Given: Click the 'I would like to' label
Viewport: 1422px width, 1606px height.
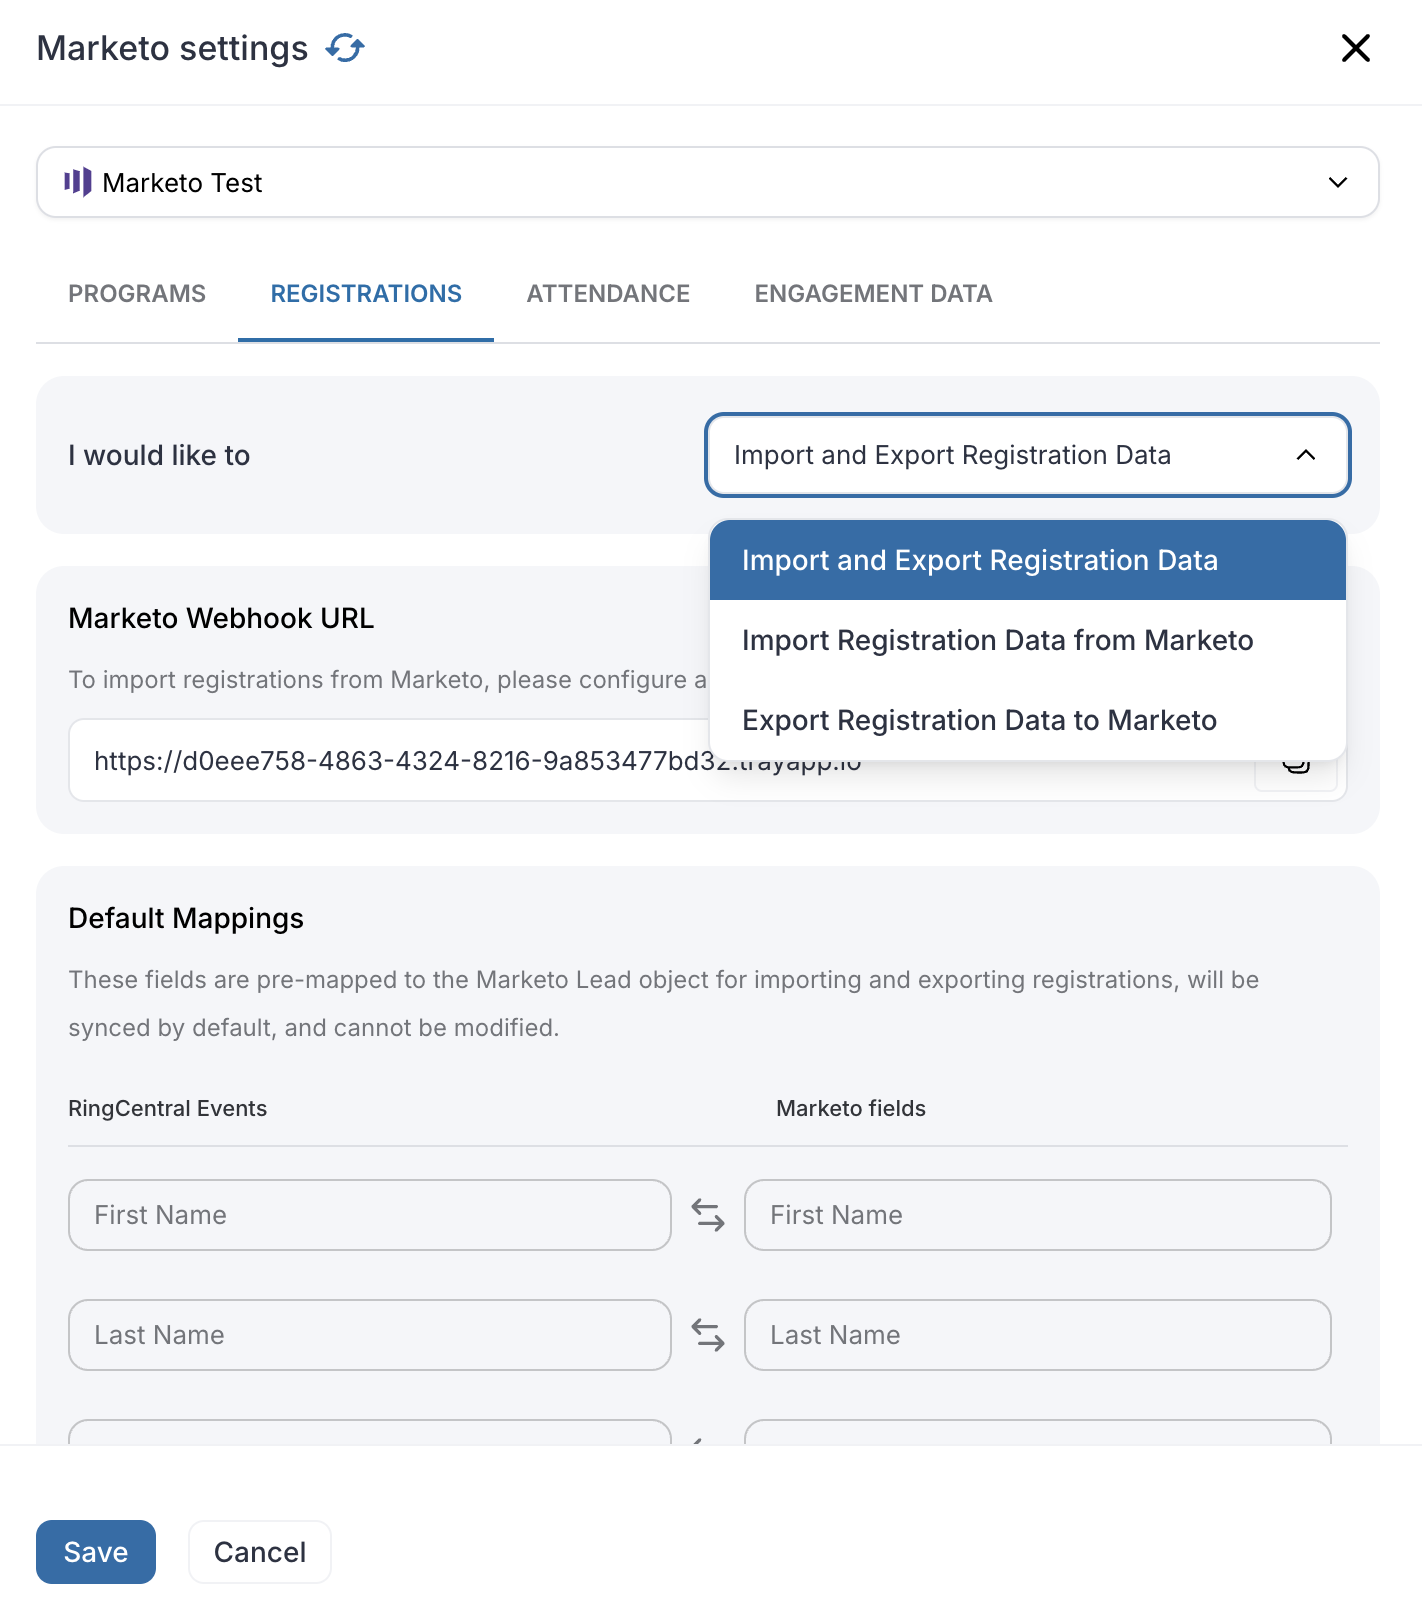Looking at the screenshot, I should pyautogui.click(x=159, y=455).
